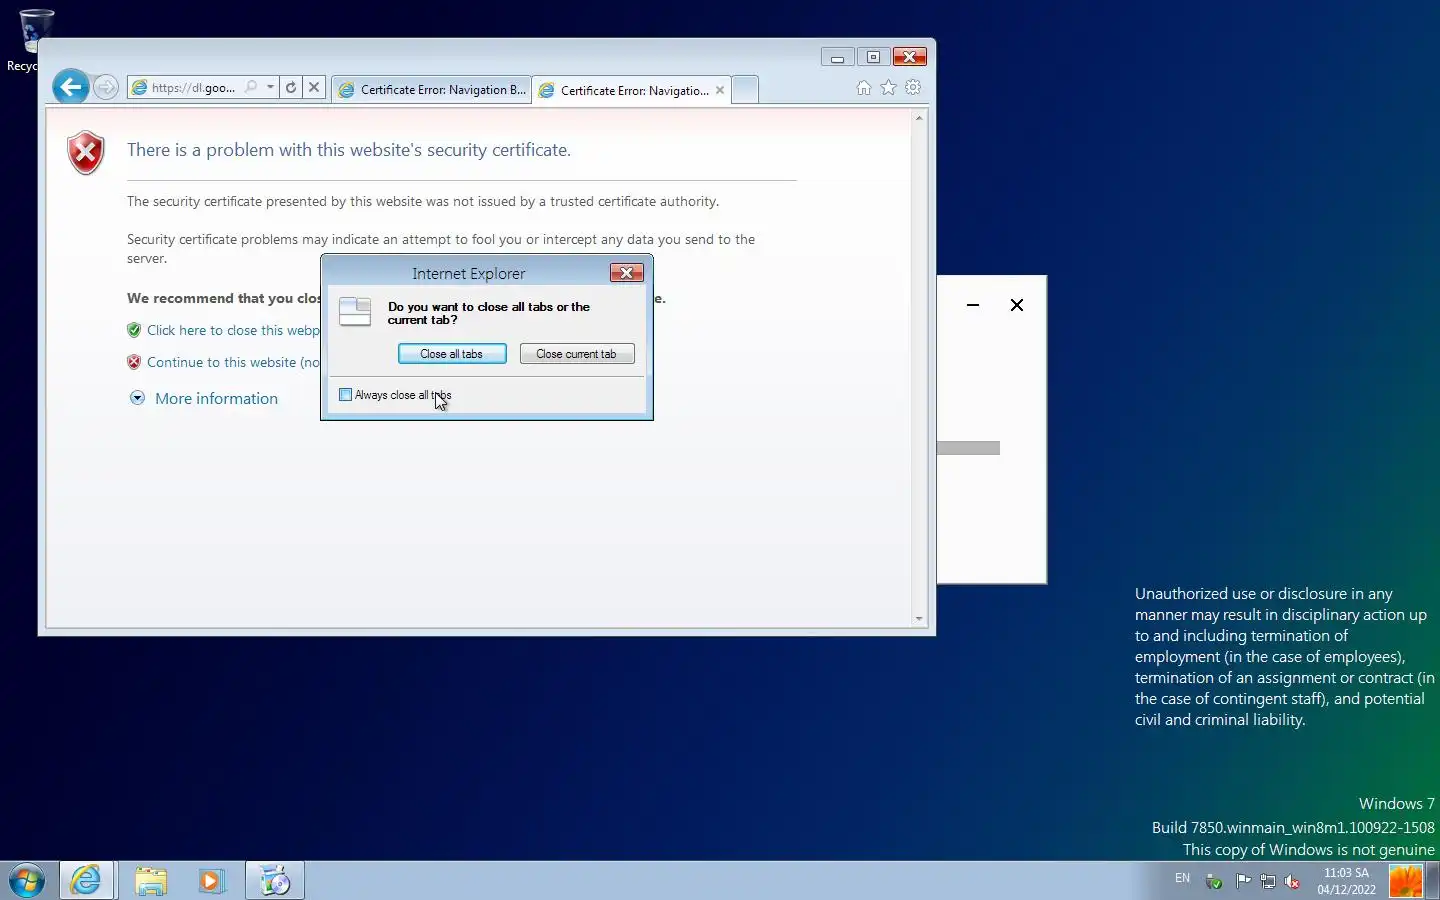Image resolution: width=1440 pixels, height=900 pixels.
Task: Click the 'Click here to close this webpage' link
Action: tap(233, 330)
